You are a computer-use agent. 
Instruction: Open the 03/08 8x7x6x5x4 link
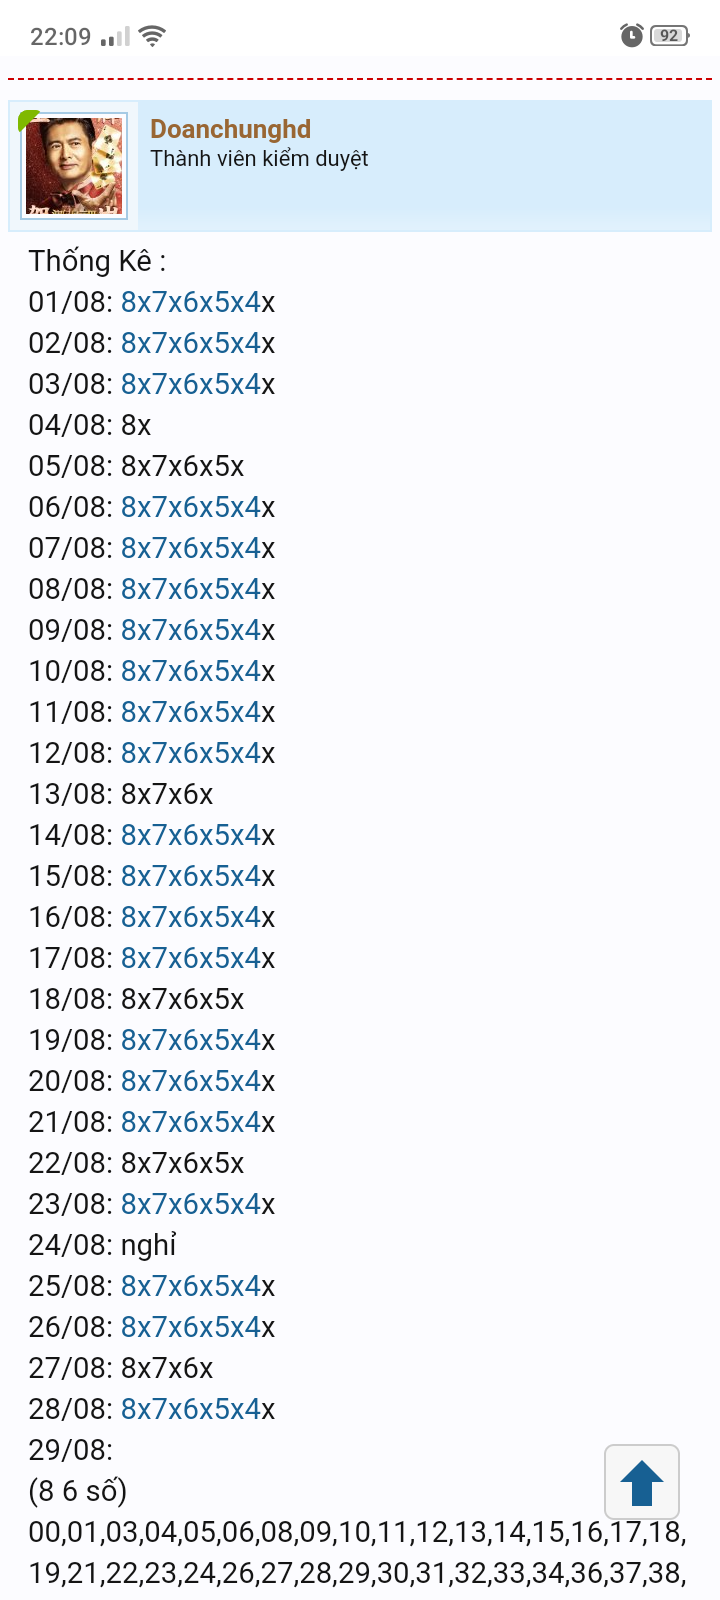tap(191, 384)
